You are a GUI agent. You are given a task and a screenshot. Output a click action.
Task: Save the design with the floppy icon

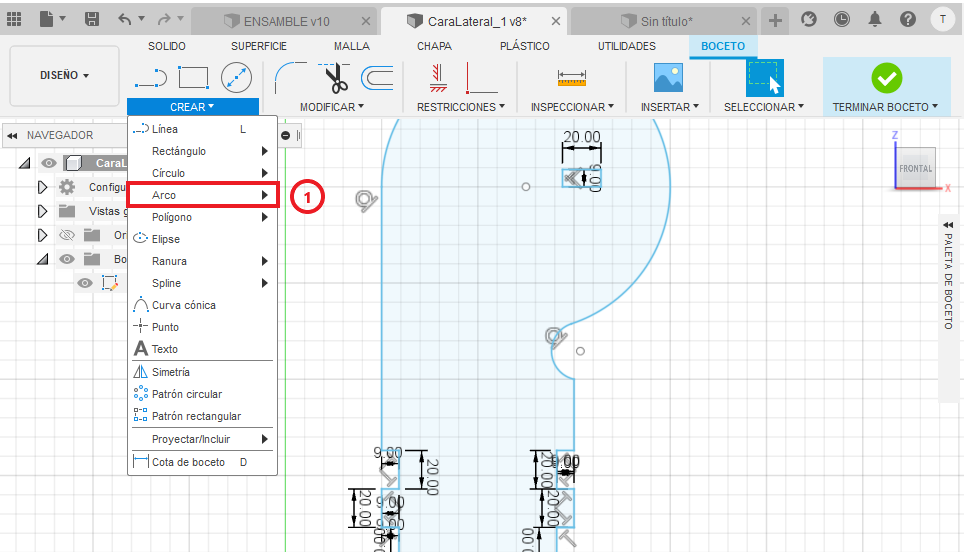[92, 19]
